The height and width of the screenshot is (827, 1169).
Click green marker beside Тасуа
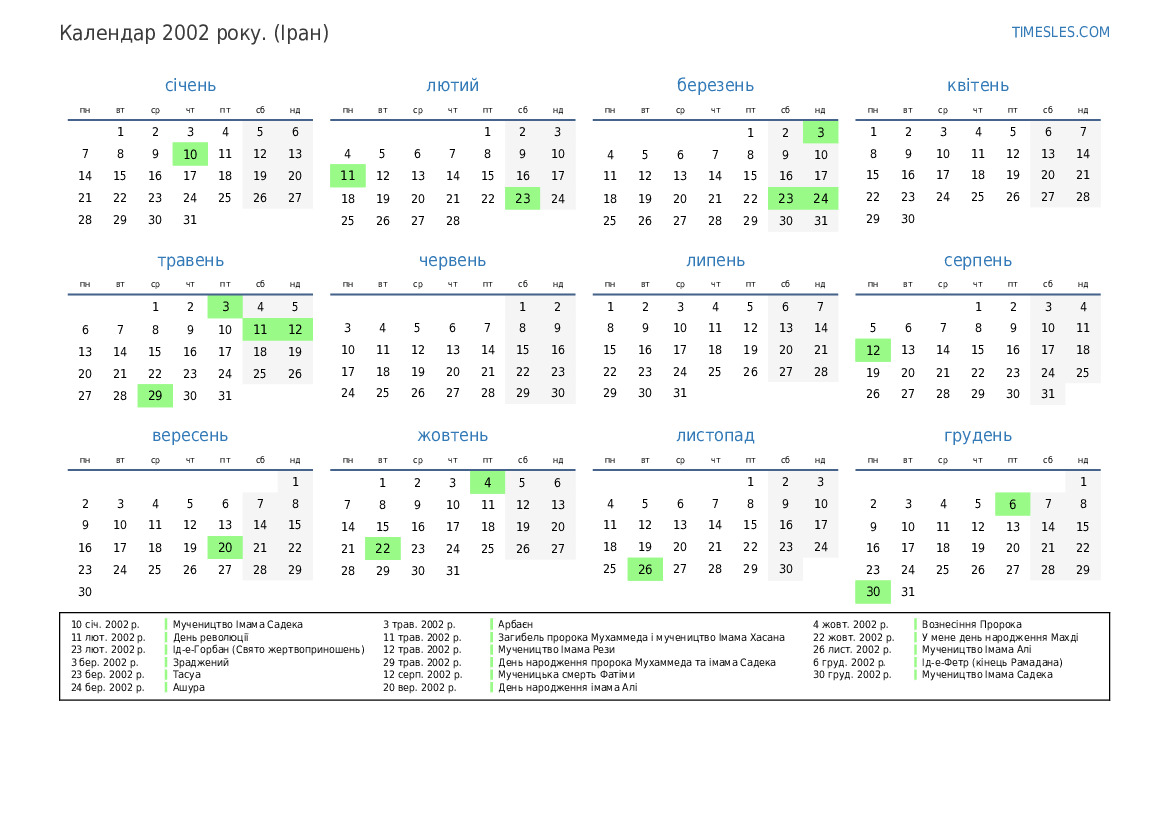(166, 675)
